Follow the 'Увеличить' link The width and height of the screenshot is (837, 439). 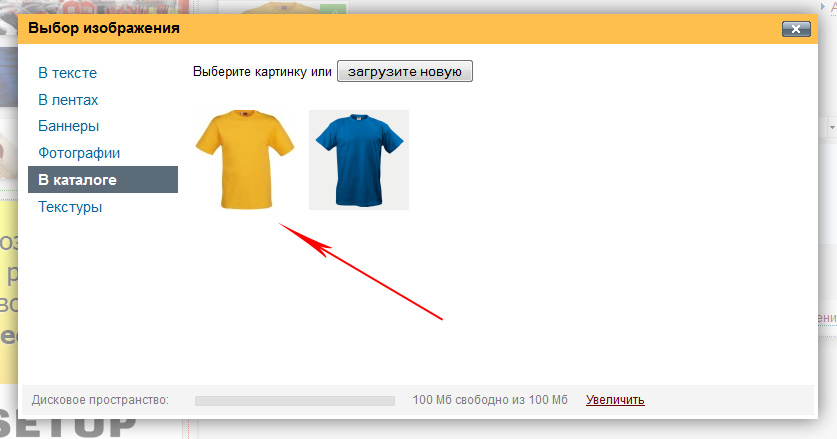(x=615, y=400)
